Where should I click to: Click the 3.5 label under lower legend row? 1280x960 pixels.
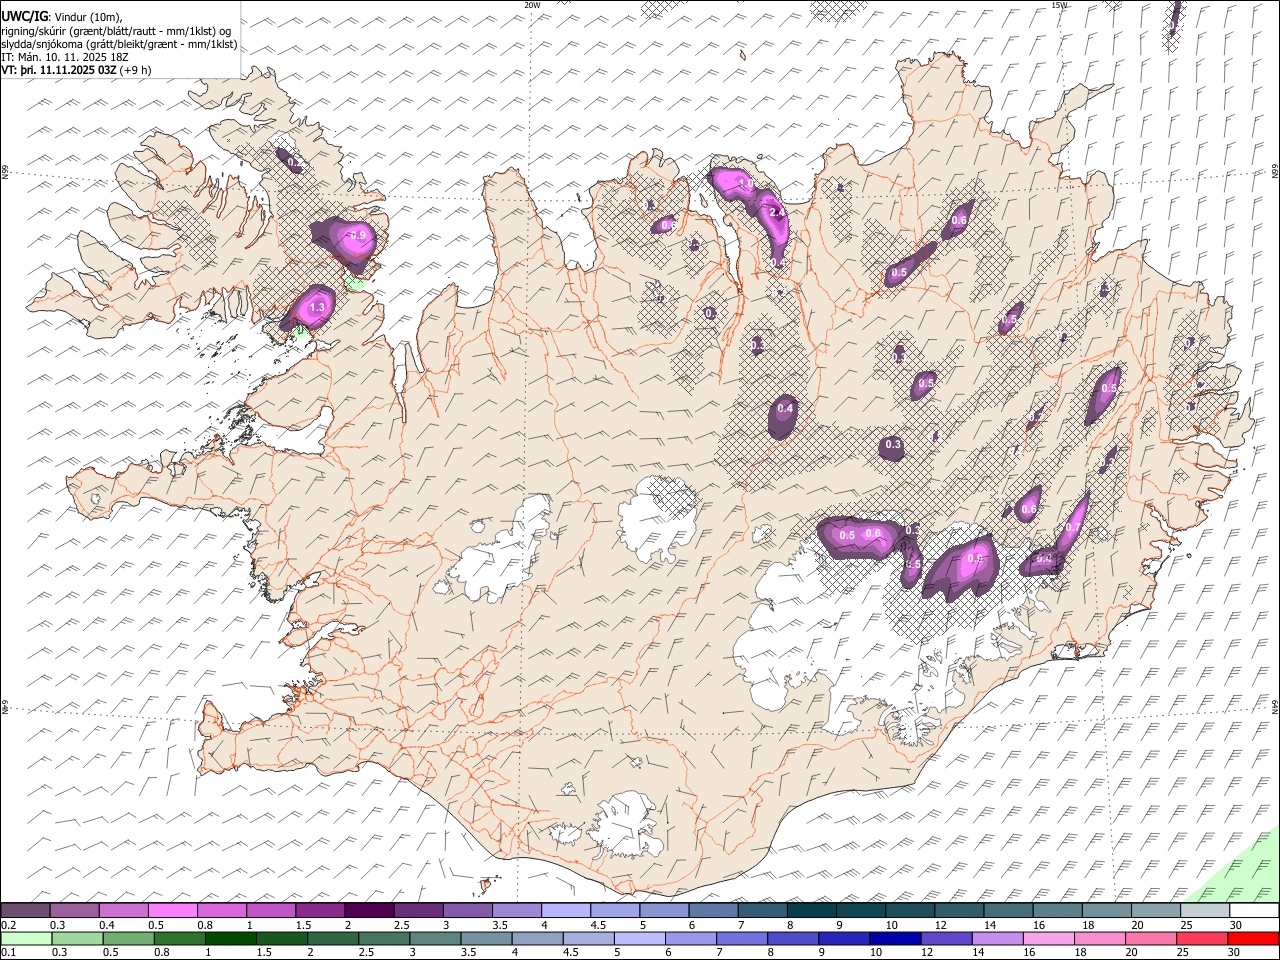(468, 951)
